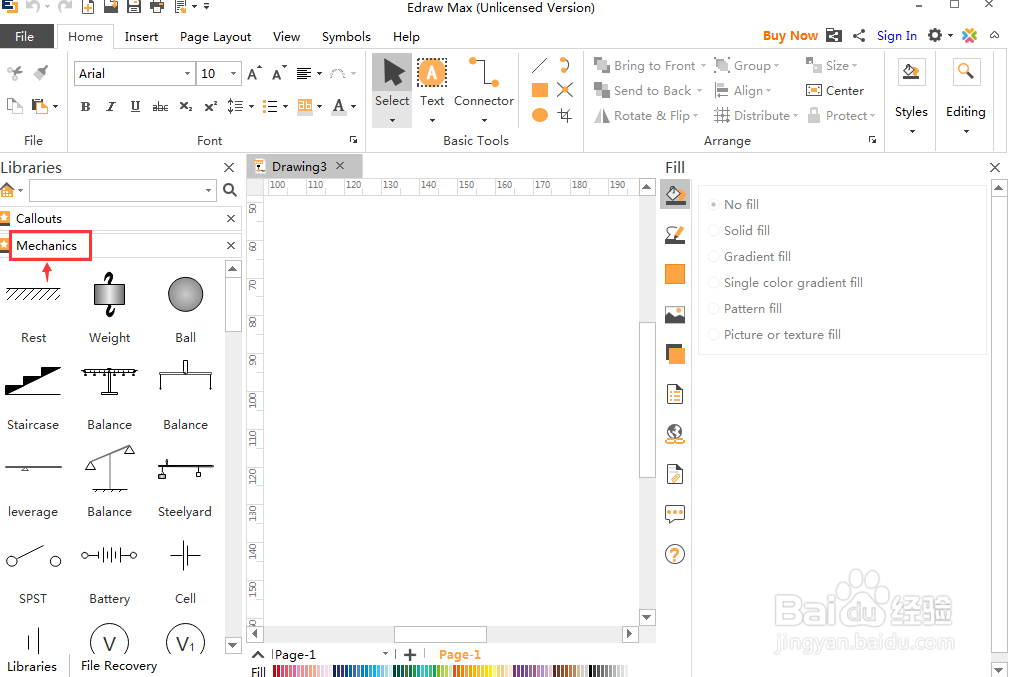This screenshot has height=677, width=1010.
Task: Decrease font size
Action: point(279,73)
